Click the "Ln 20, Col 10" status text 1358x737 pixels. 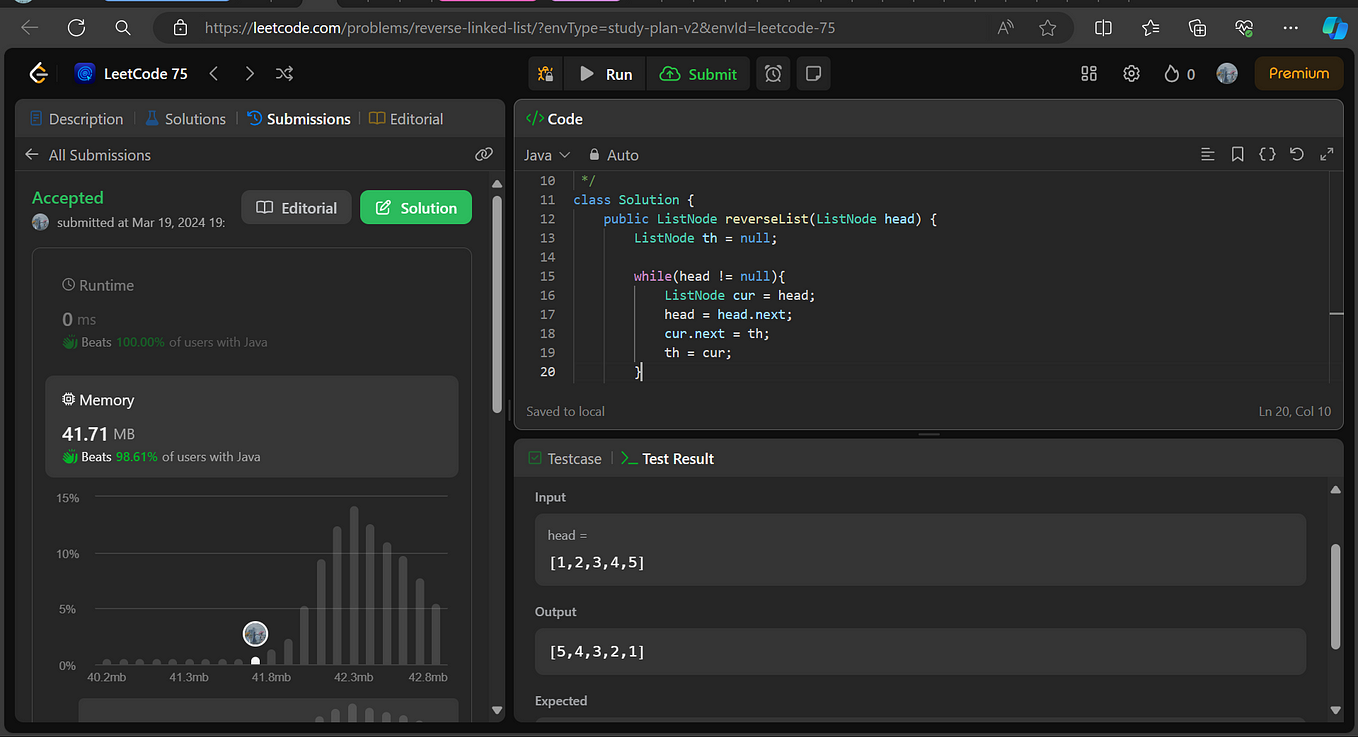[x=1295, y=411]
